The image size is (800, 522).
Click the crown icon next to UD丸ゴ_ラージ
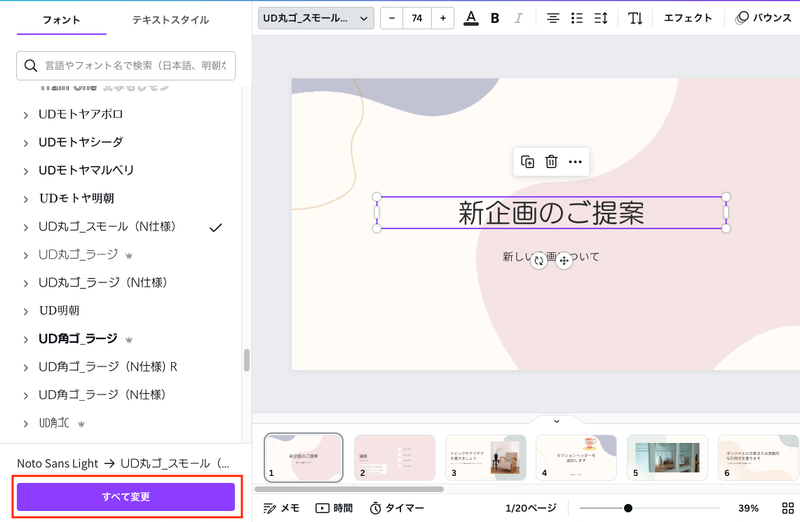tap(129, 256)
